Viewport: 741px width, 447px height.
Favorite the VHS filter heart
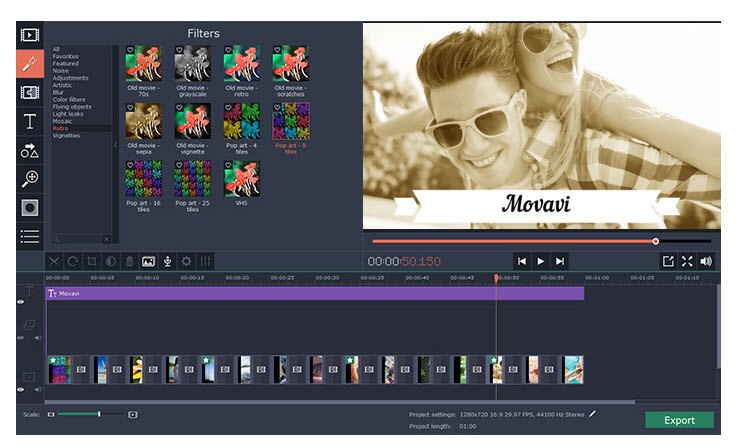[228, 165]
